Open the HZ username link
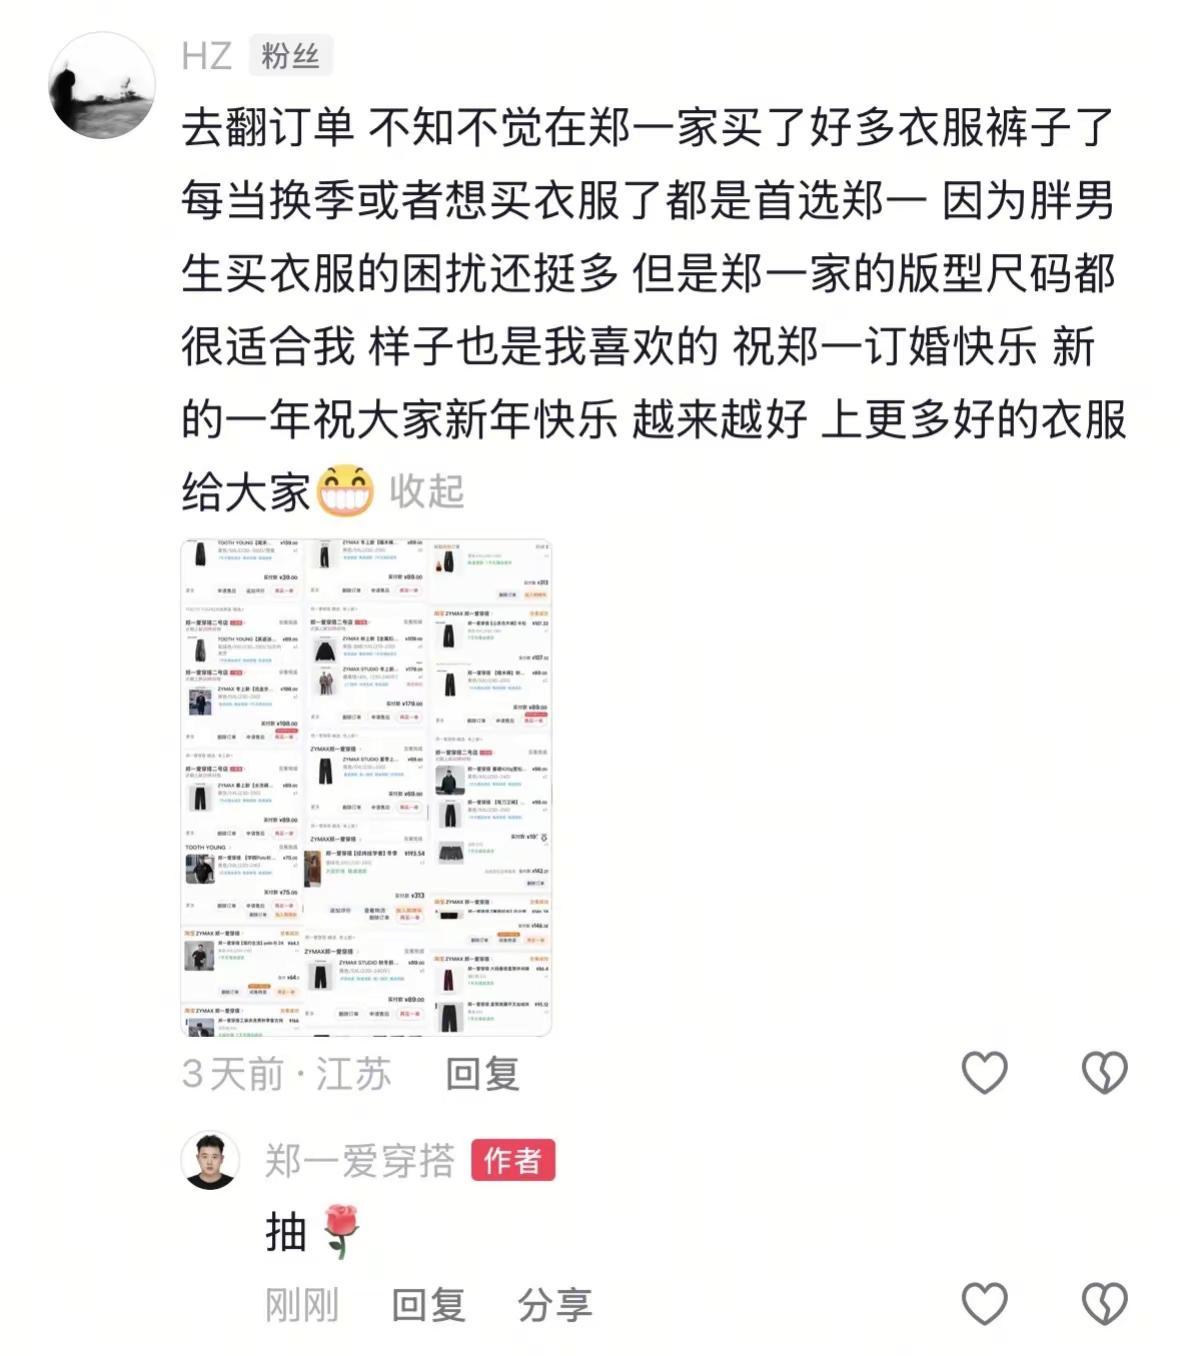The image size is (1180, 1356). coord(207,56)
